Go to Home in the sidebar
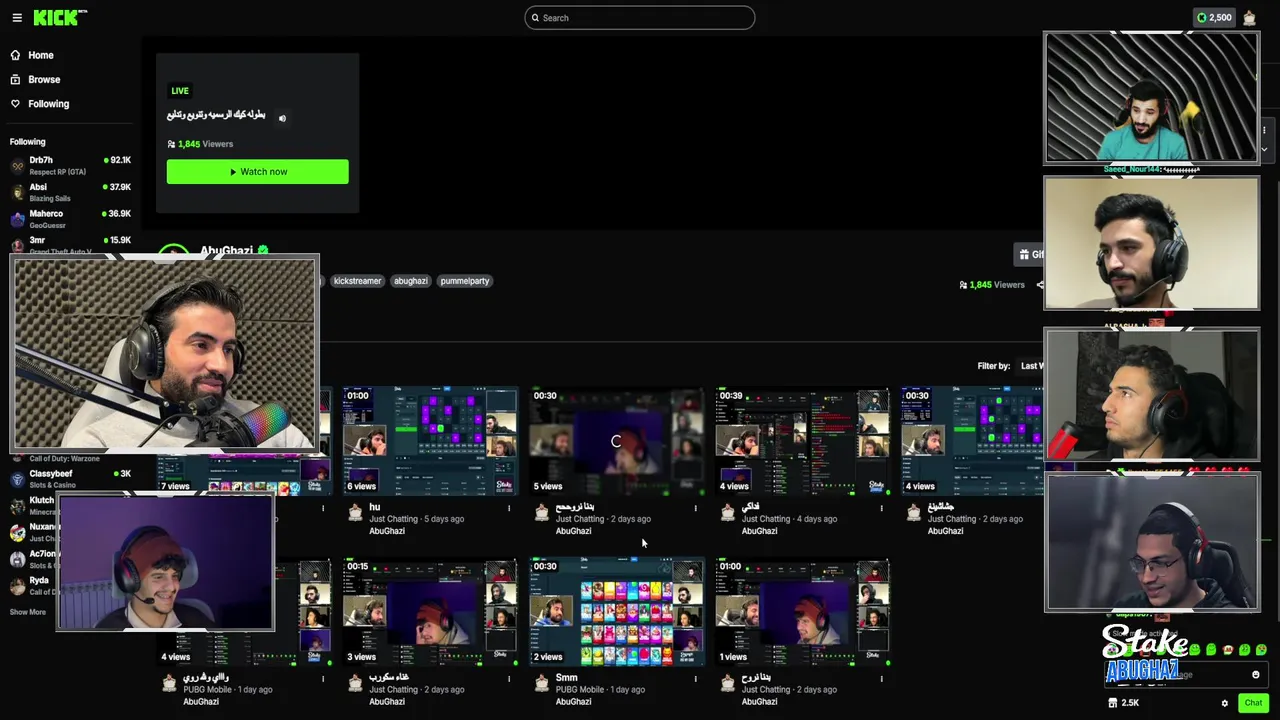1280x720 pixels. 32,55
